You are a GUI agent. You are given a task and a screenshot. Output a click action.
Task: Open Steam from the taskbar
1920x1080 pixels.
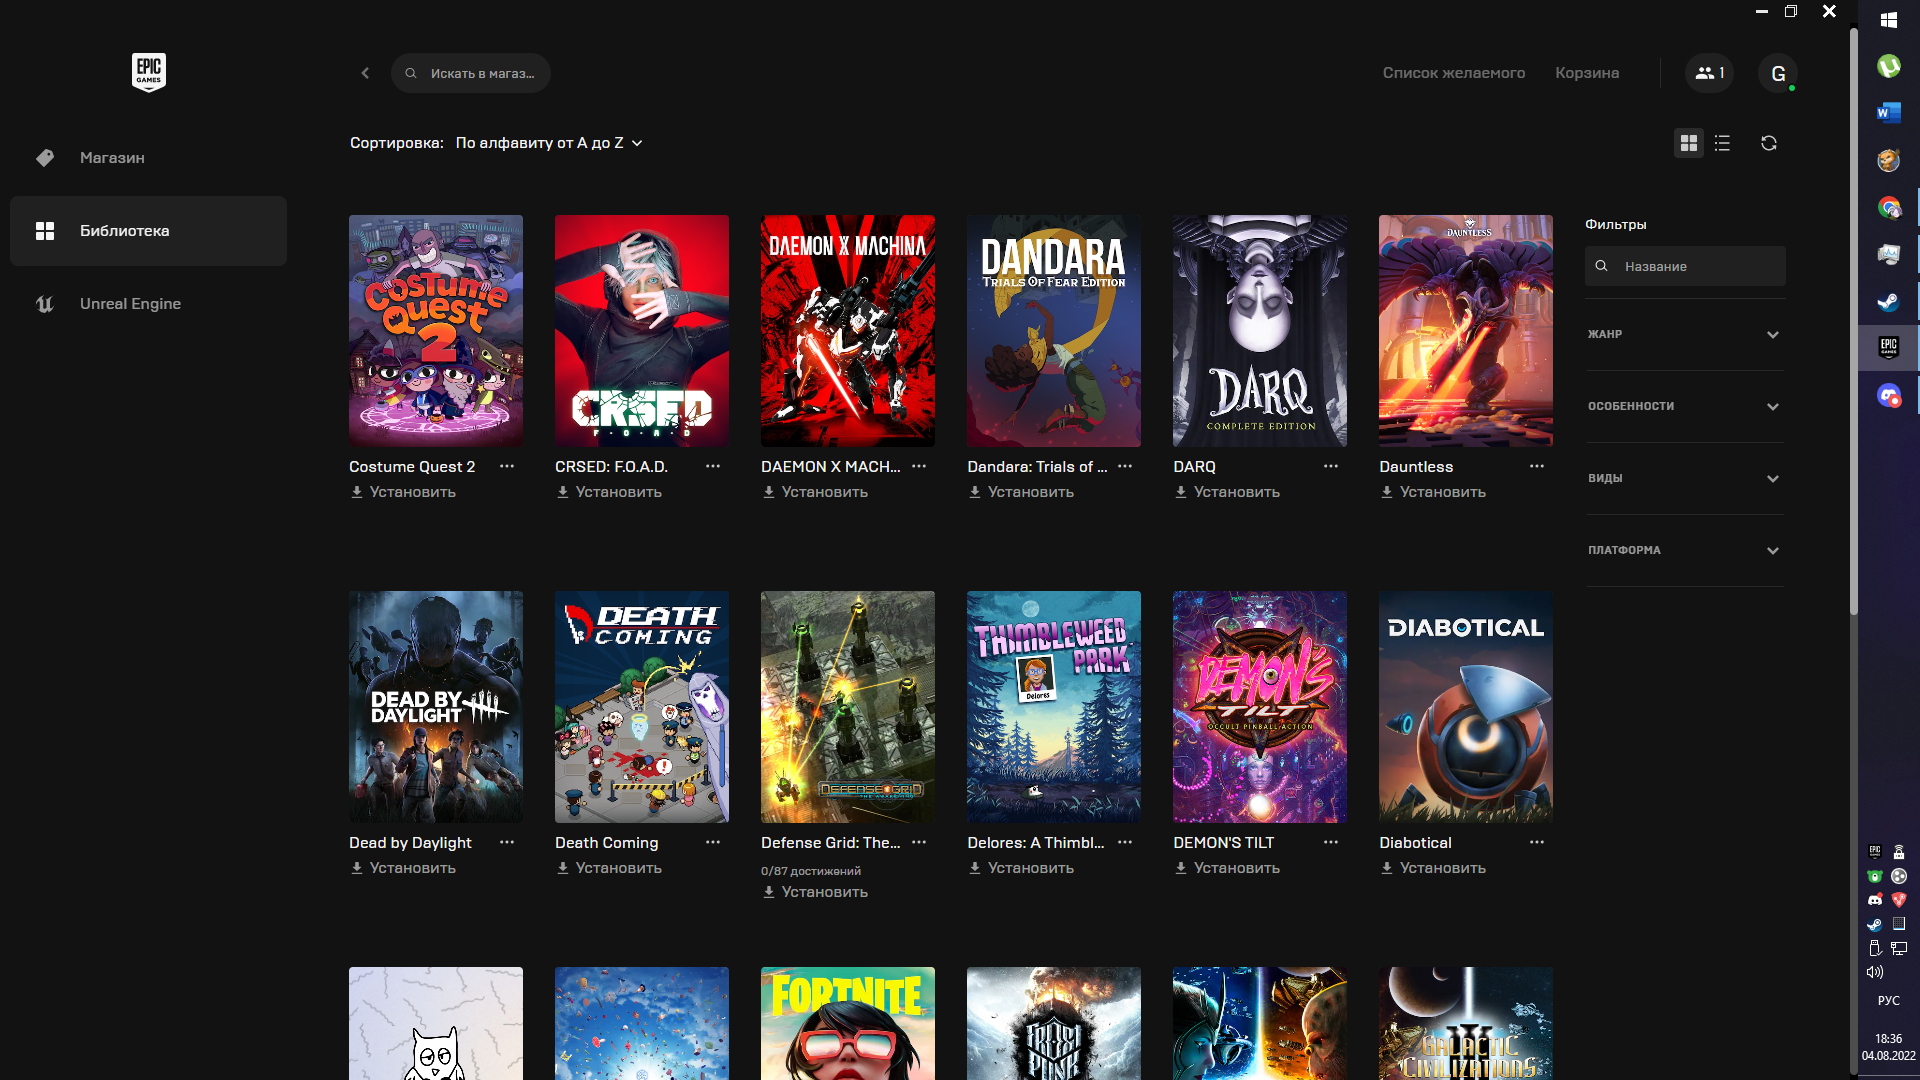1889,301
